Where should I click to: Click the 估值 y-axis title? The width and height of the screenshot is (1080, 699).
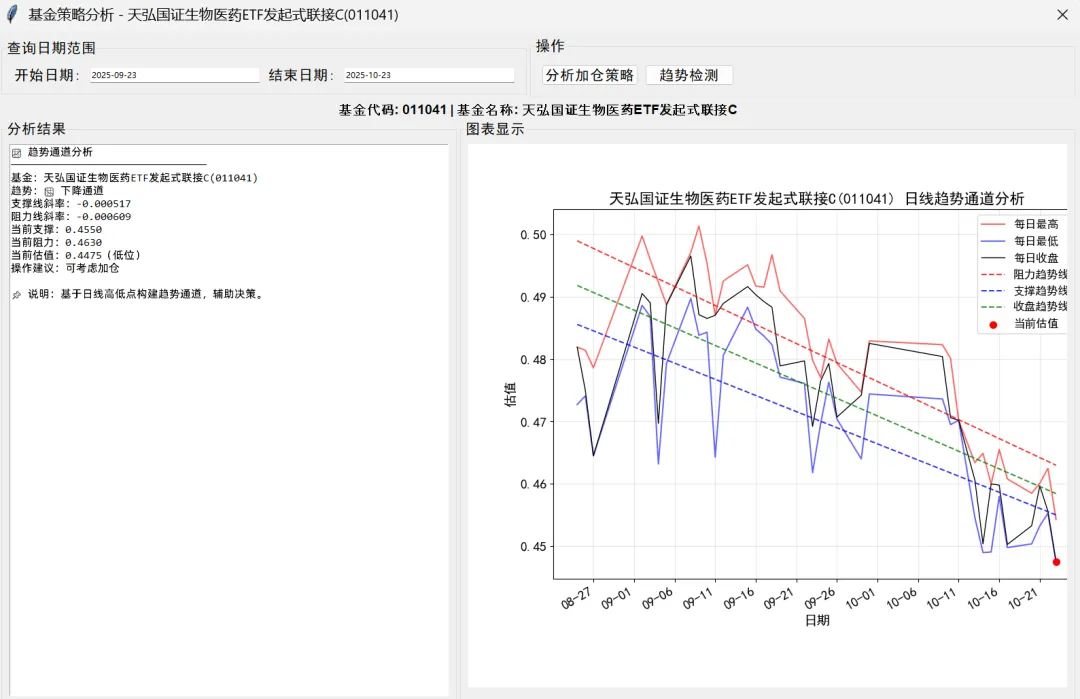coord(510,395)
